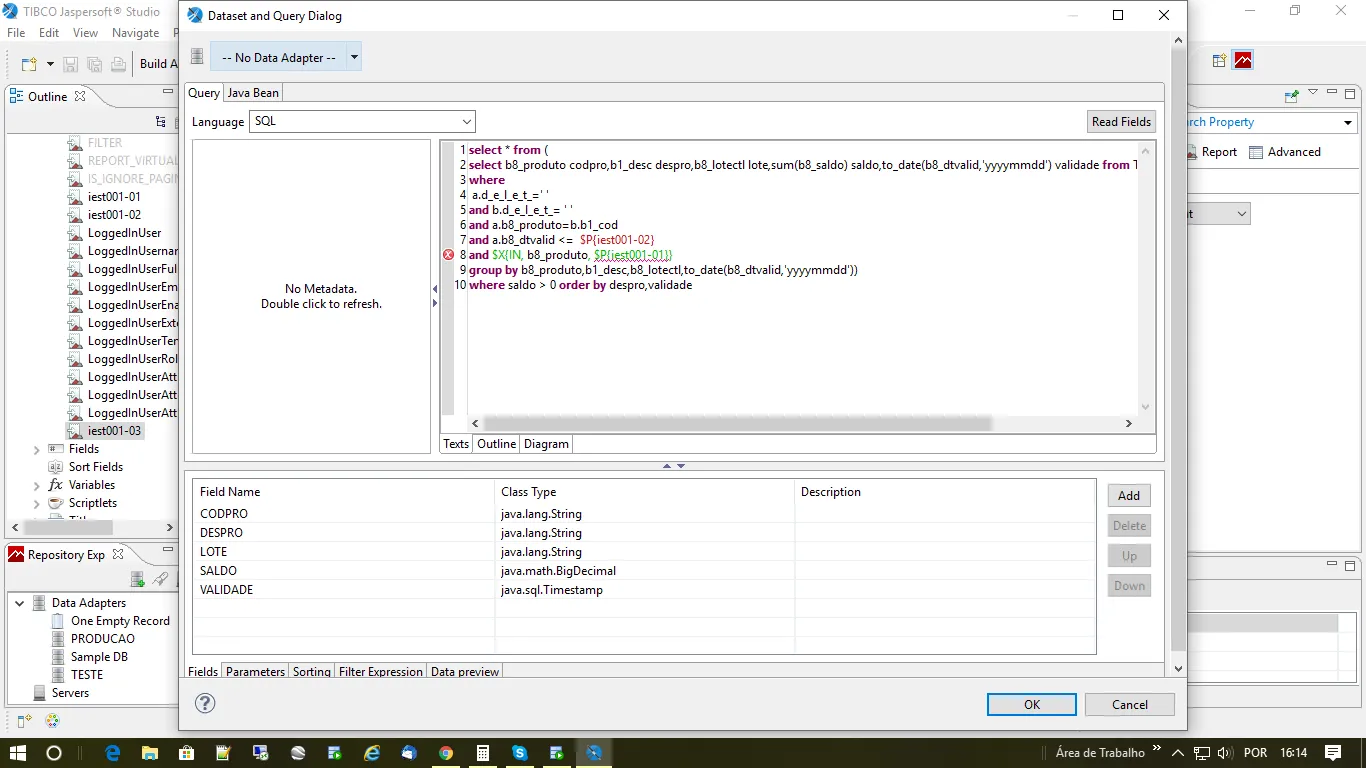Screen dimensions: 1366x768
Task: Select the SALDO field row
Action: click(219, 571)
